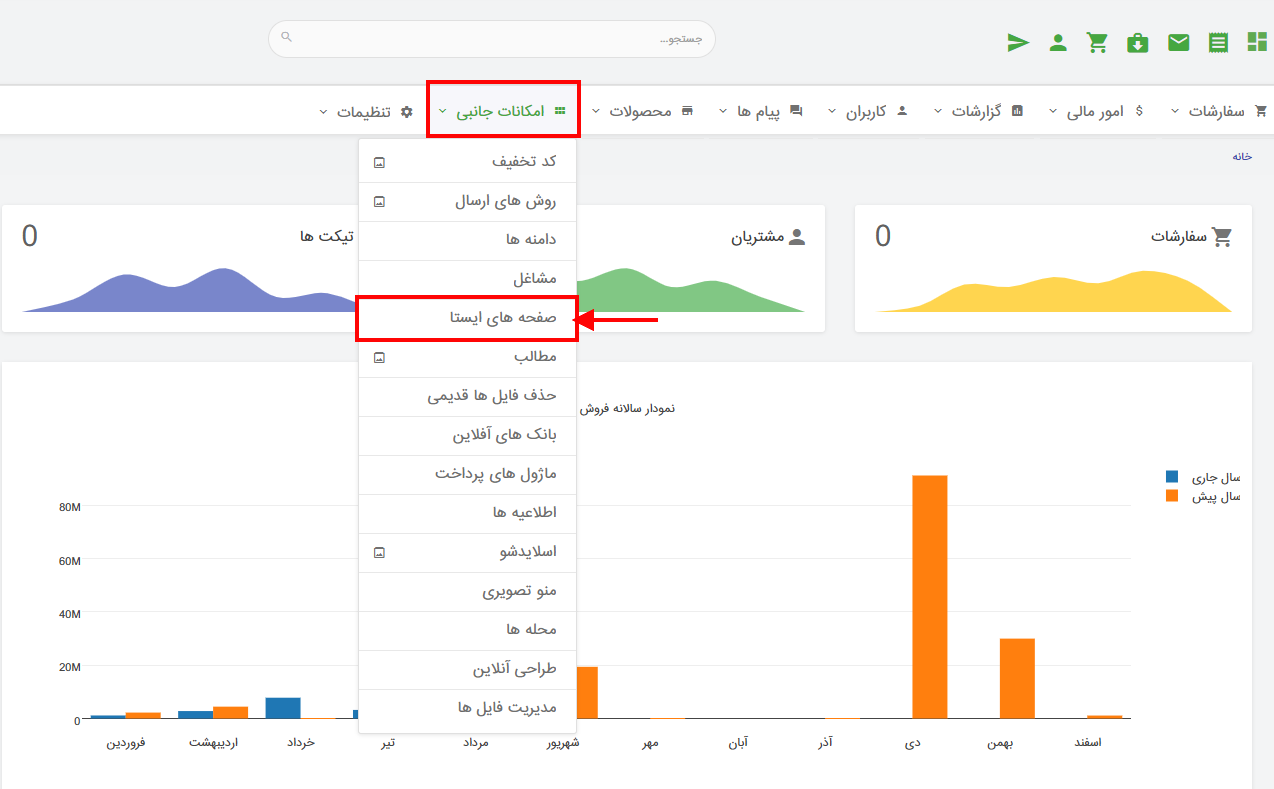The image size is (1274, 789).
Task: Click the store icon beside محصولات
Action: coord(687,111)
